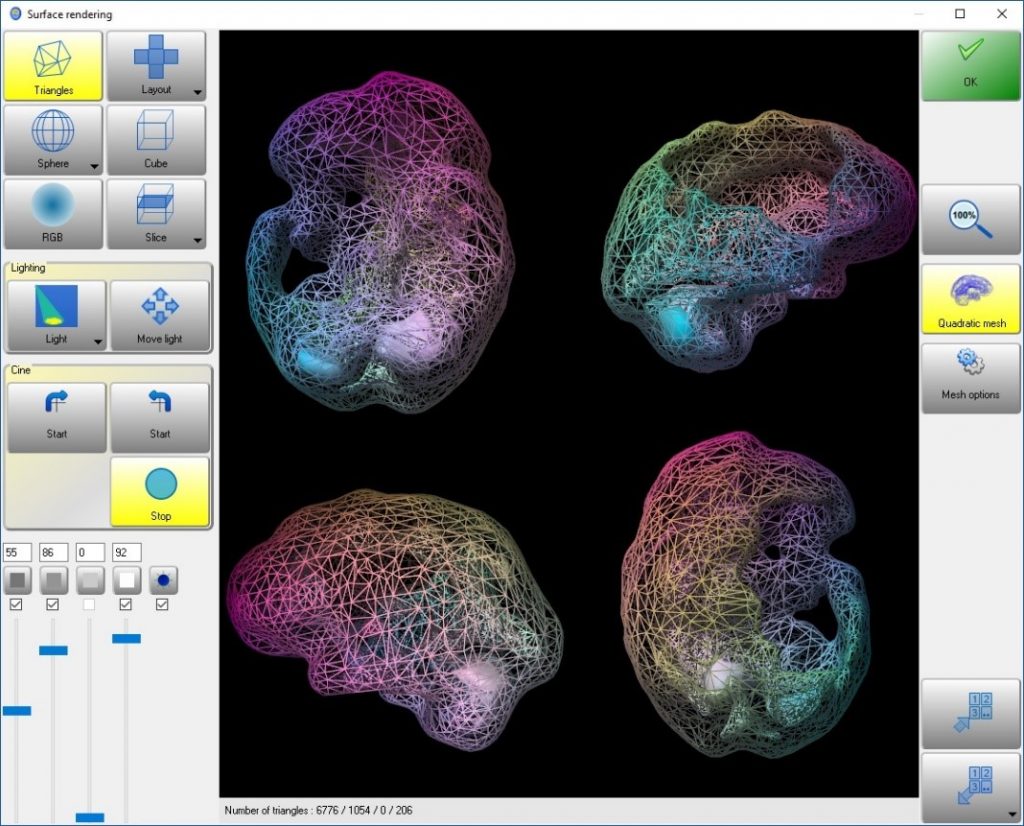Click the 100% zoom magnifier button
This screenshot has height=826, width=1024.
pyautogui.click(x=970, y=219)
